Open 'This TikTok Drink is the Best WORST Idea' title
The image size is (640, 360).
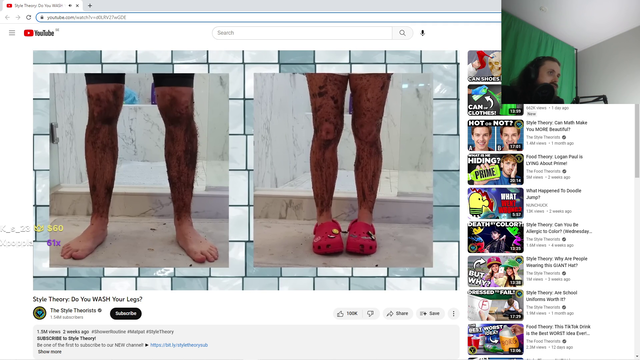coord(558,330)
